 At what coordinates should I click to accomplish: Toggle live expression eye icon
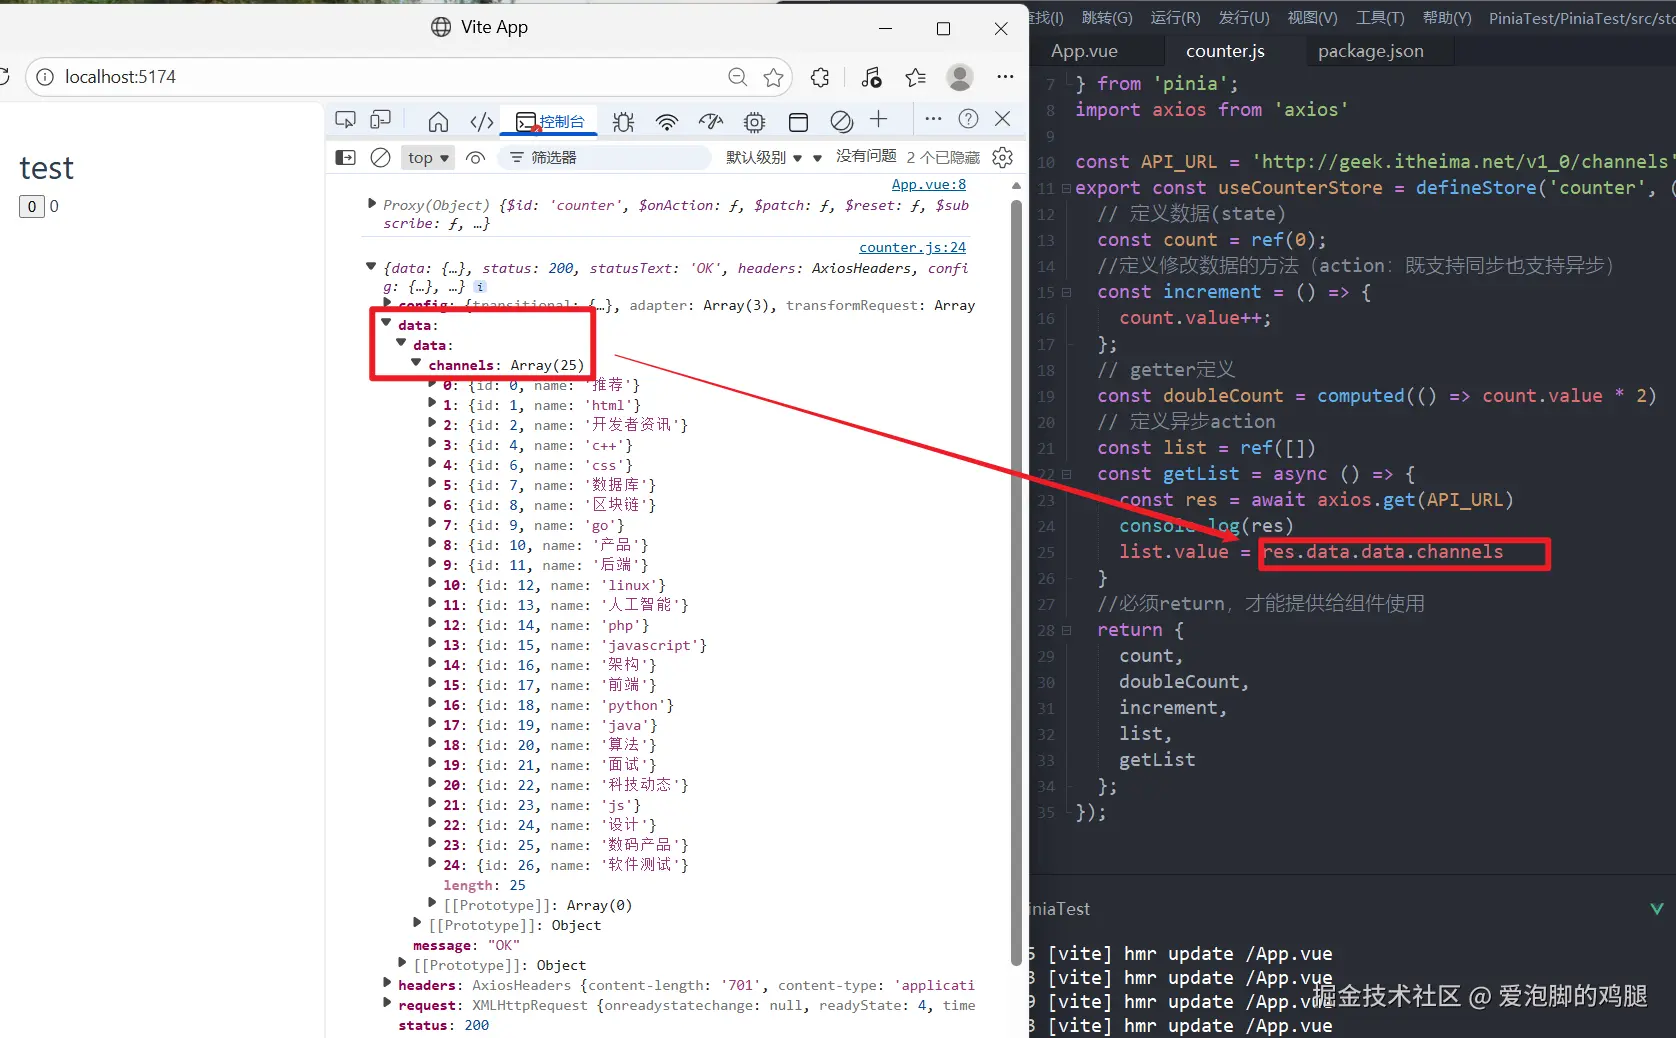click(476, 157)
